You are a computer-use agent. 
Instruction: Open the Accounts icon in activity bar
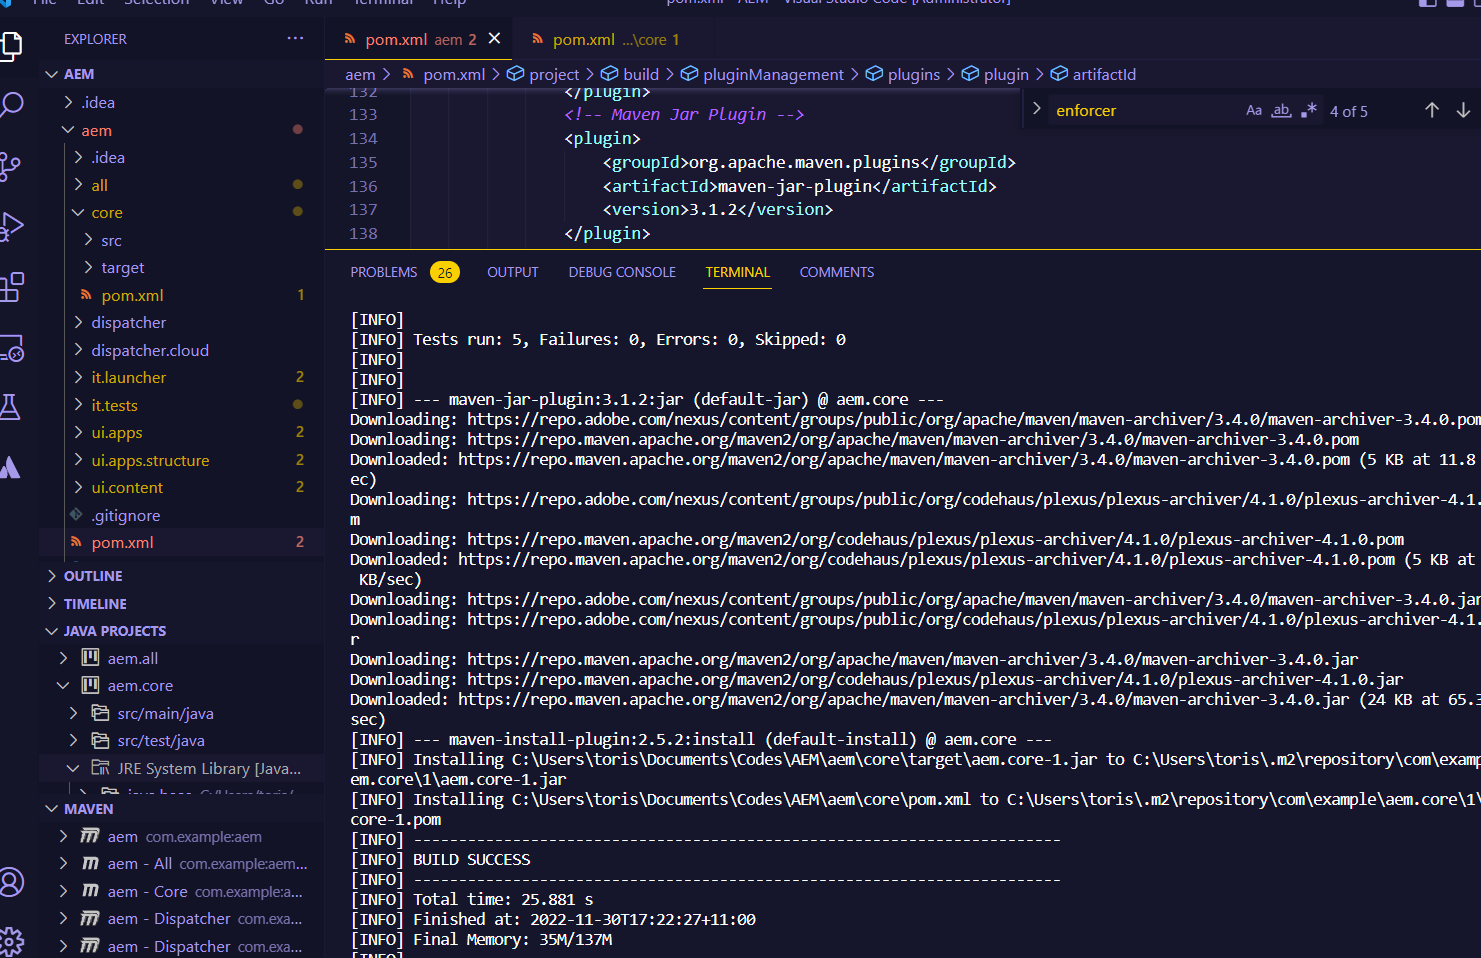click(x=11, y=882)
